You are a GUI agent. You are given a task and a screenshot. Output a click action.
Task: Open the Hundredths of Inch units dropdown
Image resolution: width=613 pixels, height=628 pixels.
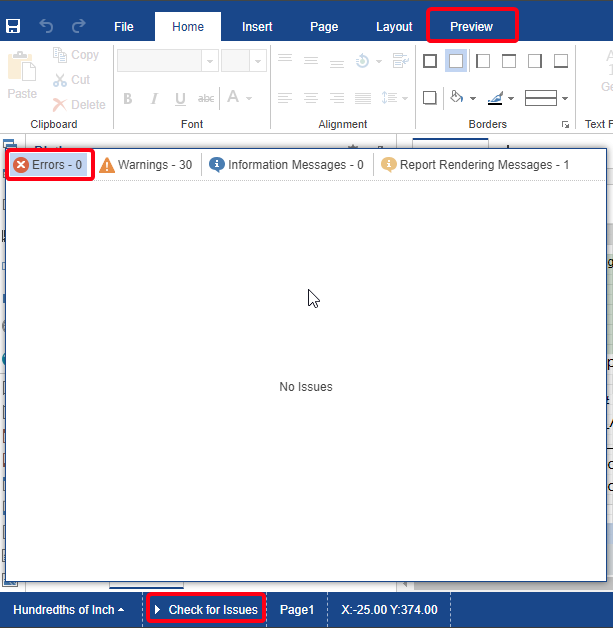(x=69, y=609)
